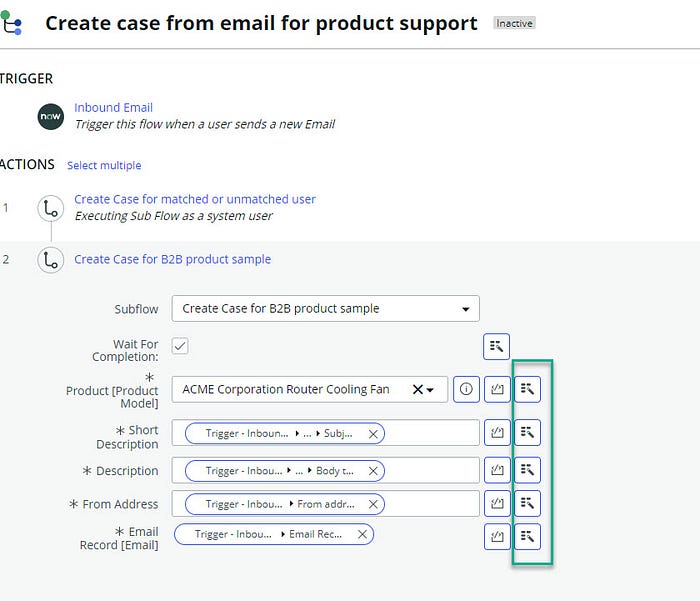Open data pill picker for Email Record row
The width and height of the screenshot is (700, 601).
(528, 535)
